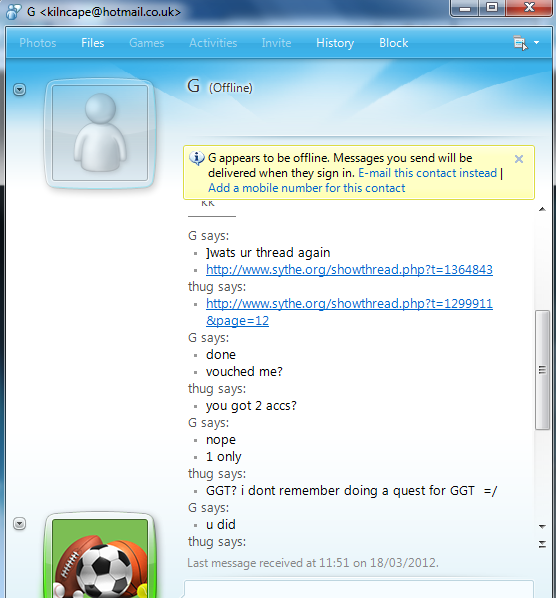This screenshot has width=556, height=598.
Task: Click E-mail this contact instead
Action: (427, 173)
